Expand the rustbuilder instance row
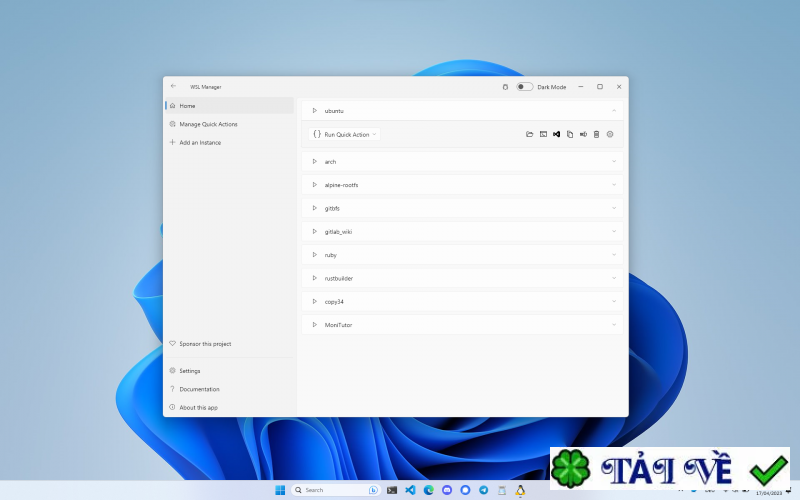The height and width of the screenshot is (500, 800). tap(614, 278)
